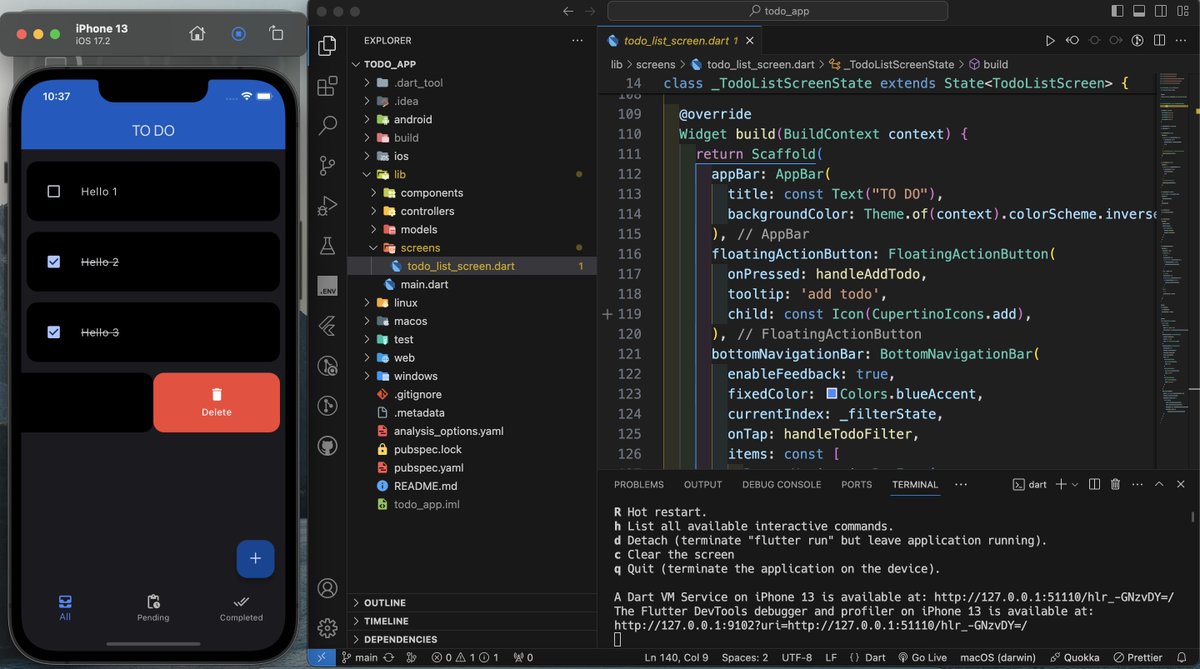Split the editor right
1200x669 pixels.
1160,41
